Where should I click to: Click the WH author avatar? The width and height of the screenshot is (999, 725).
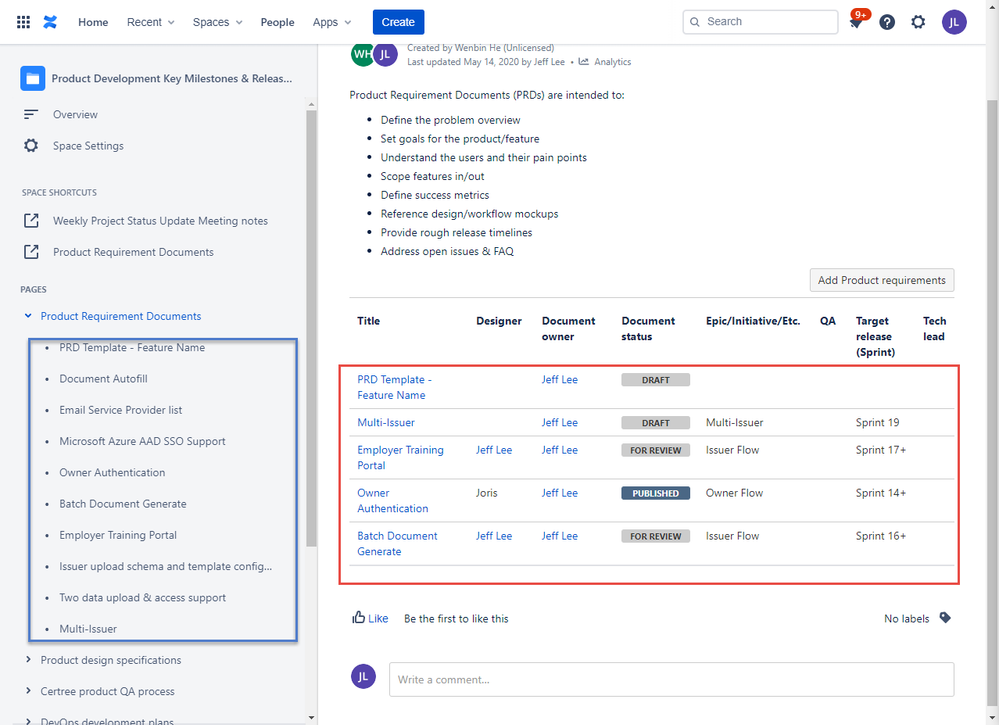coord(362,54)
